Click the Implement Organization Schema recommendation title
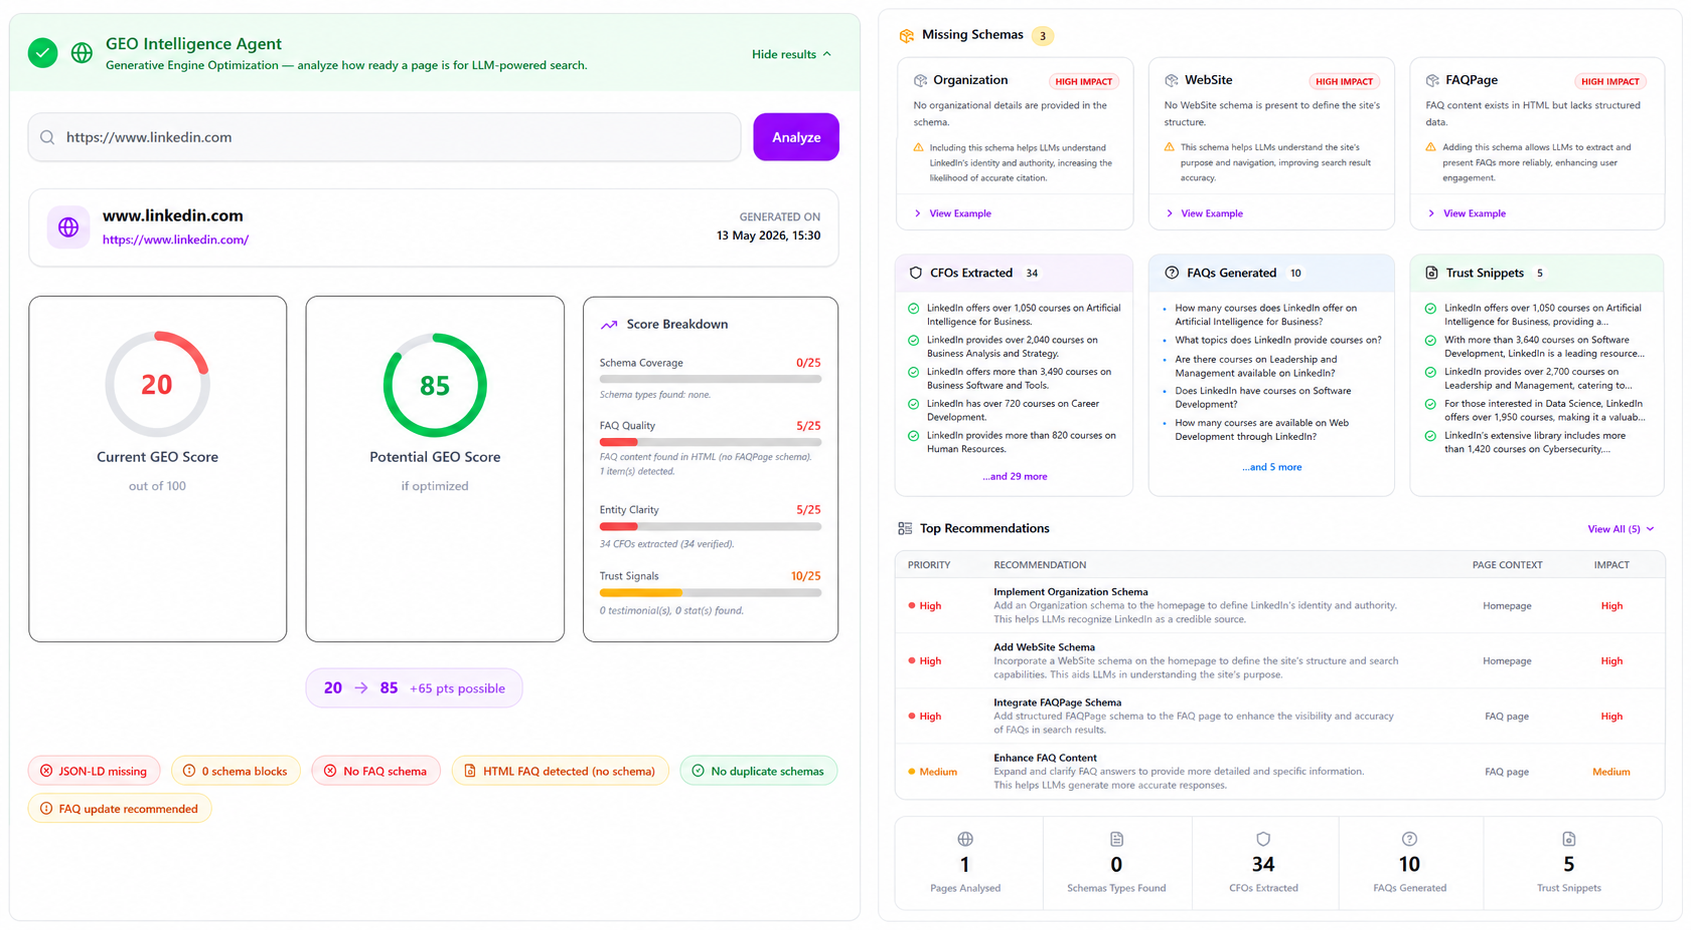Viewport: 1691px width, 930px height. (1071, 592)
